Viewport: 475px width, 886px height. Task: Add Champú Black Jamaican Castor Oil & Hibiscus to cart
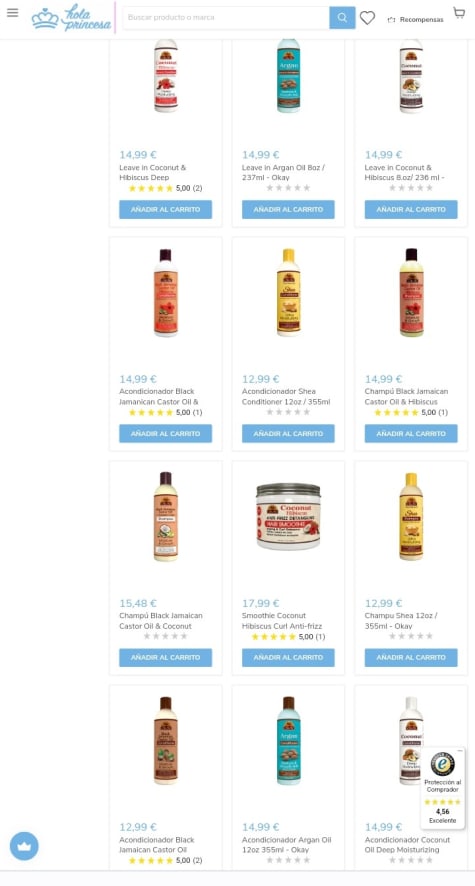[411, 433]
